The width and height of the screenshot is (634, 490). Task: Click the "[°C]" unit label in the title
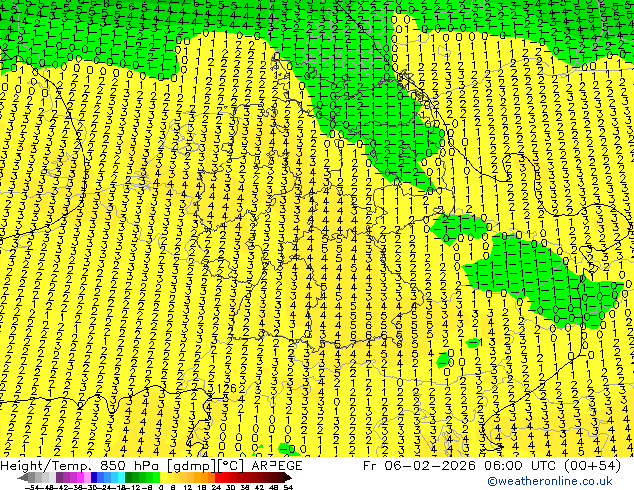pos(231,466)
